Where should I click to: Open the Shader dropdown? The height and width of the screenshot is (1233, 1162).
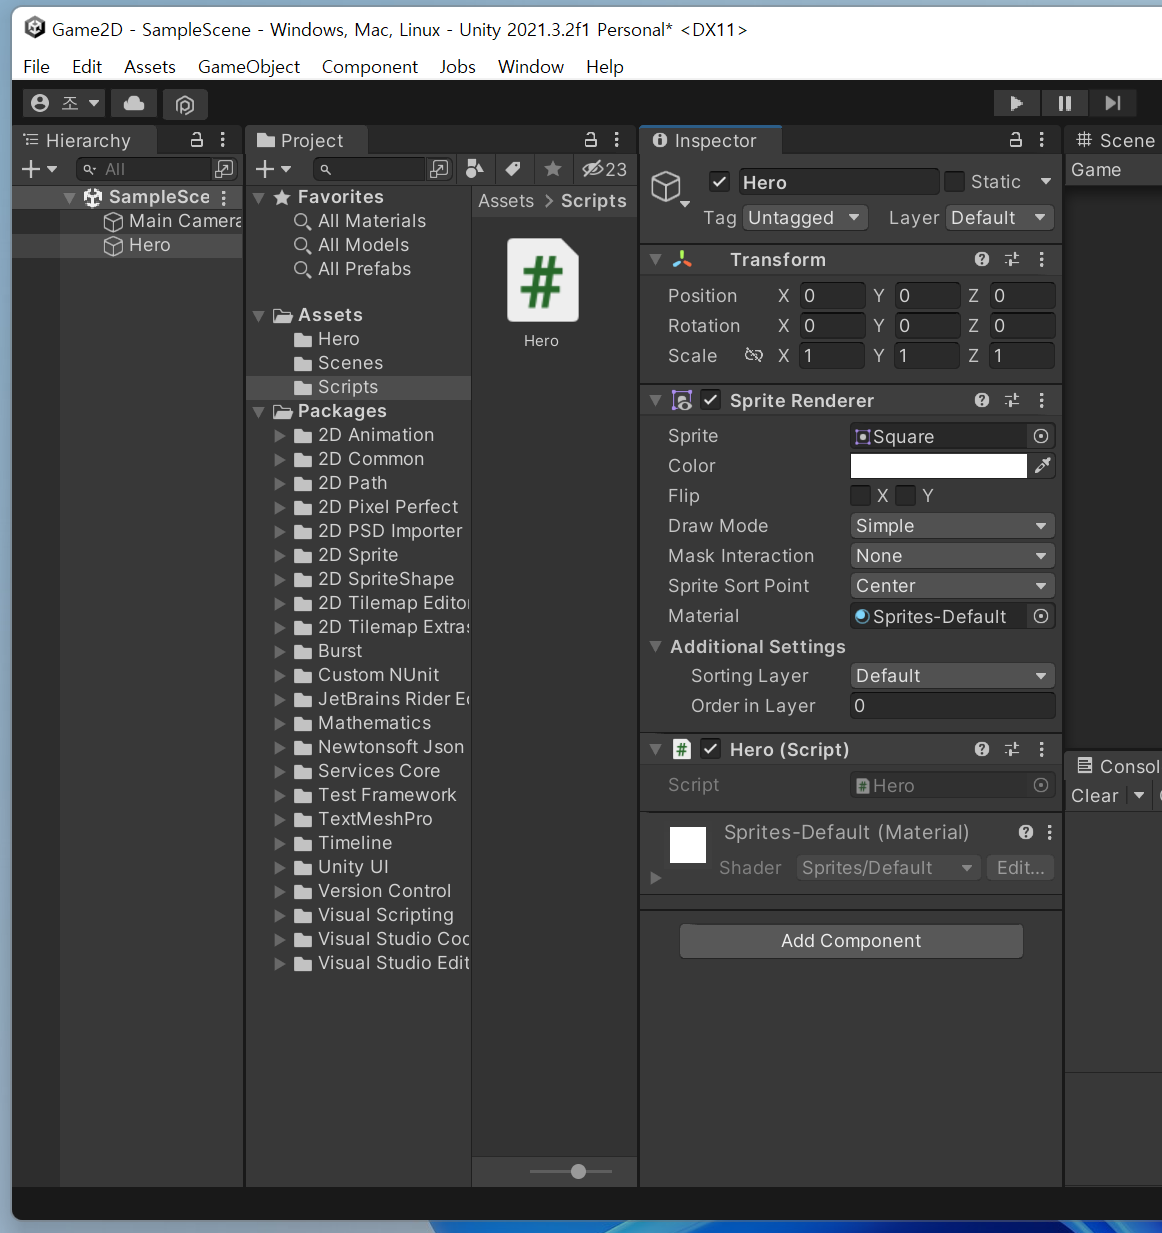click(x=888, y=868)
